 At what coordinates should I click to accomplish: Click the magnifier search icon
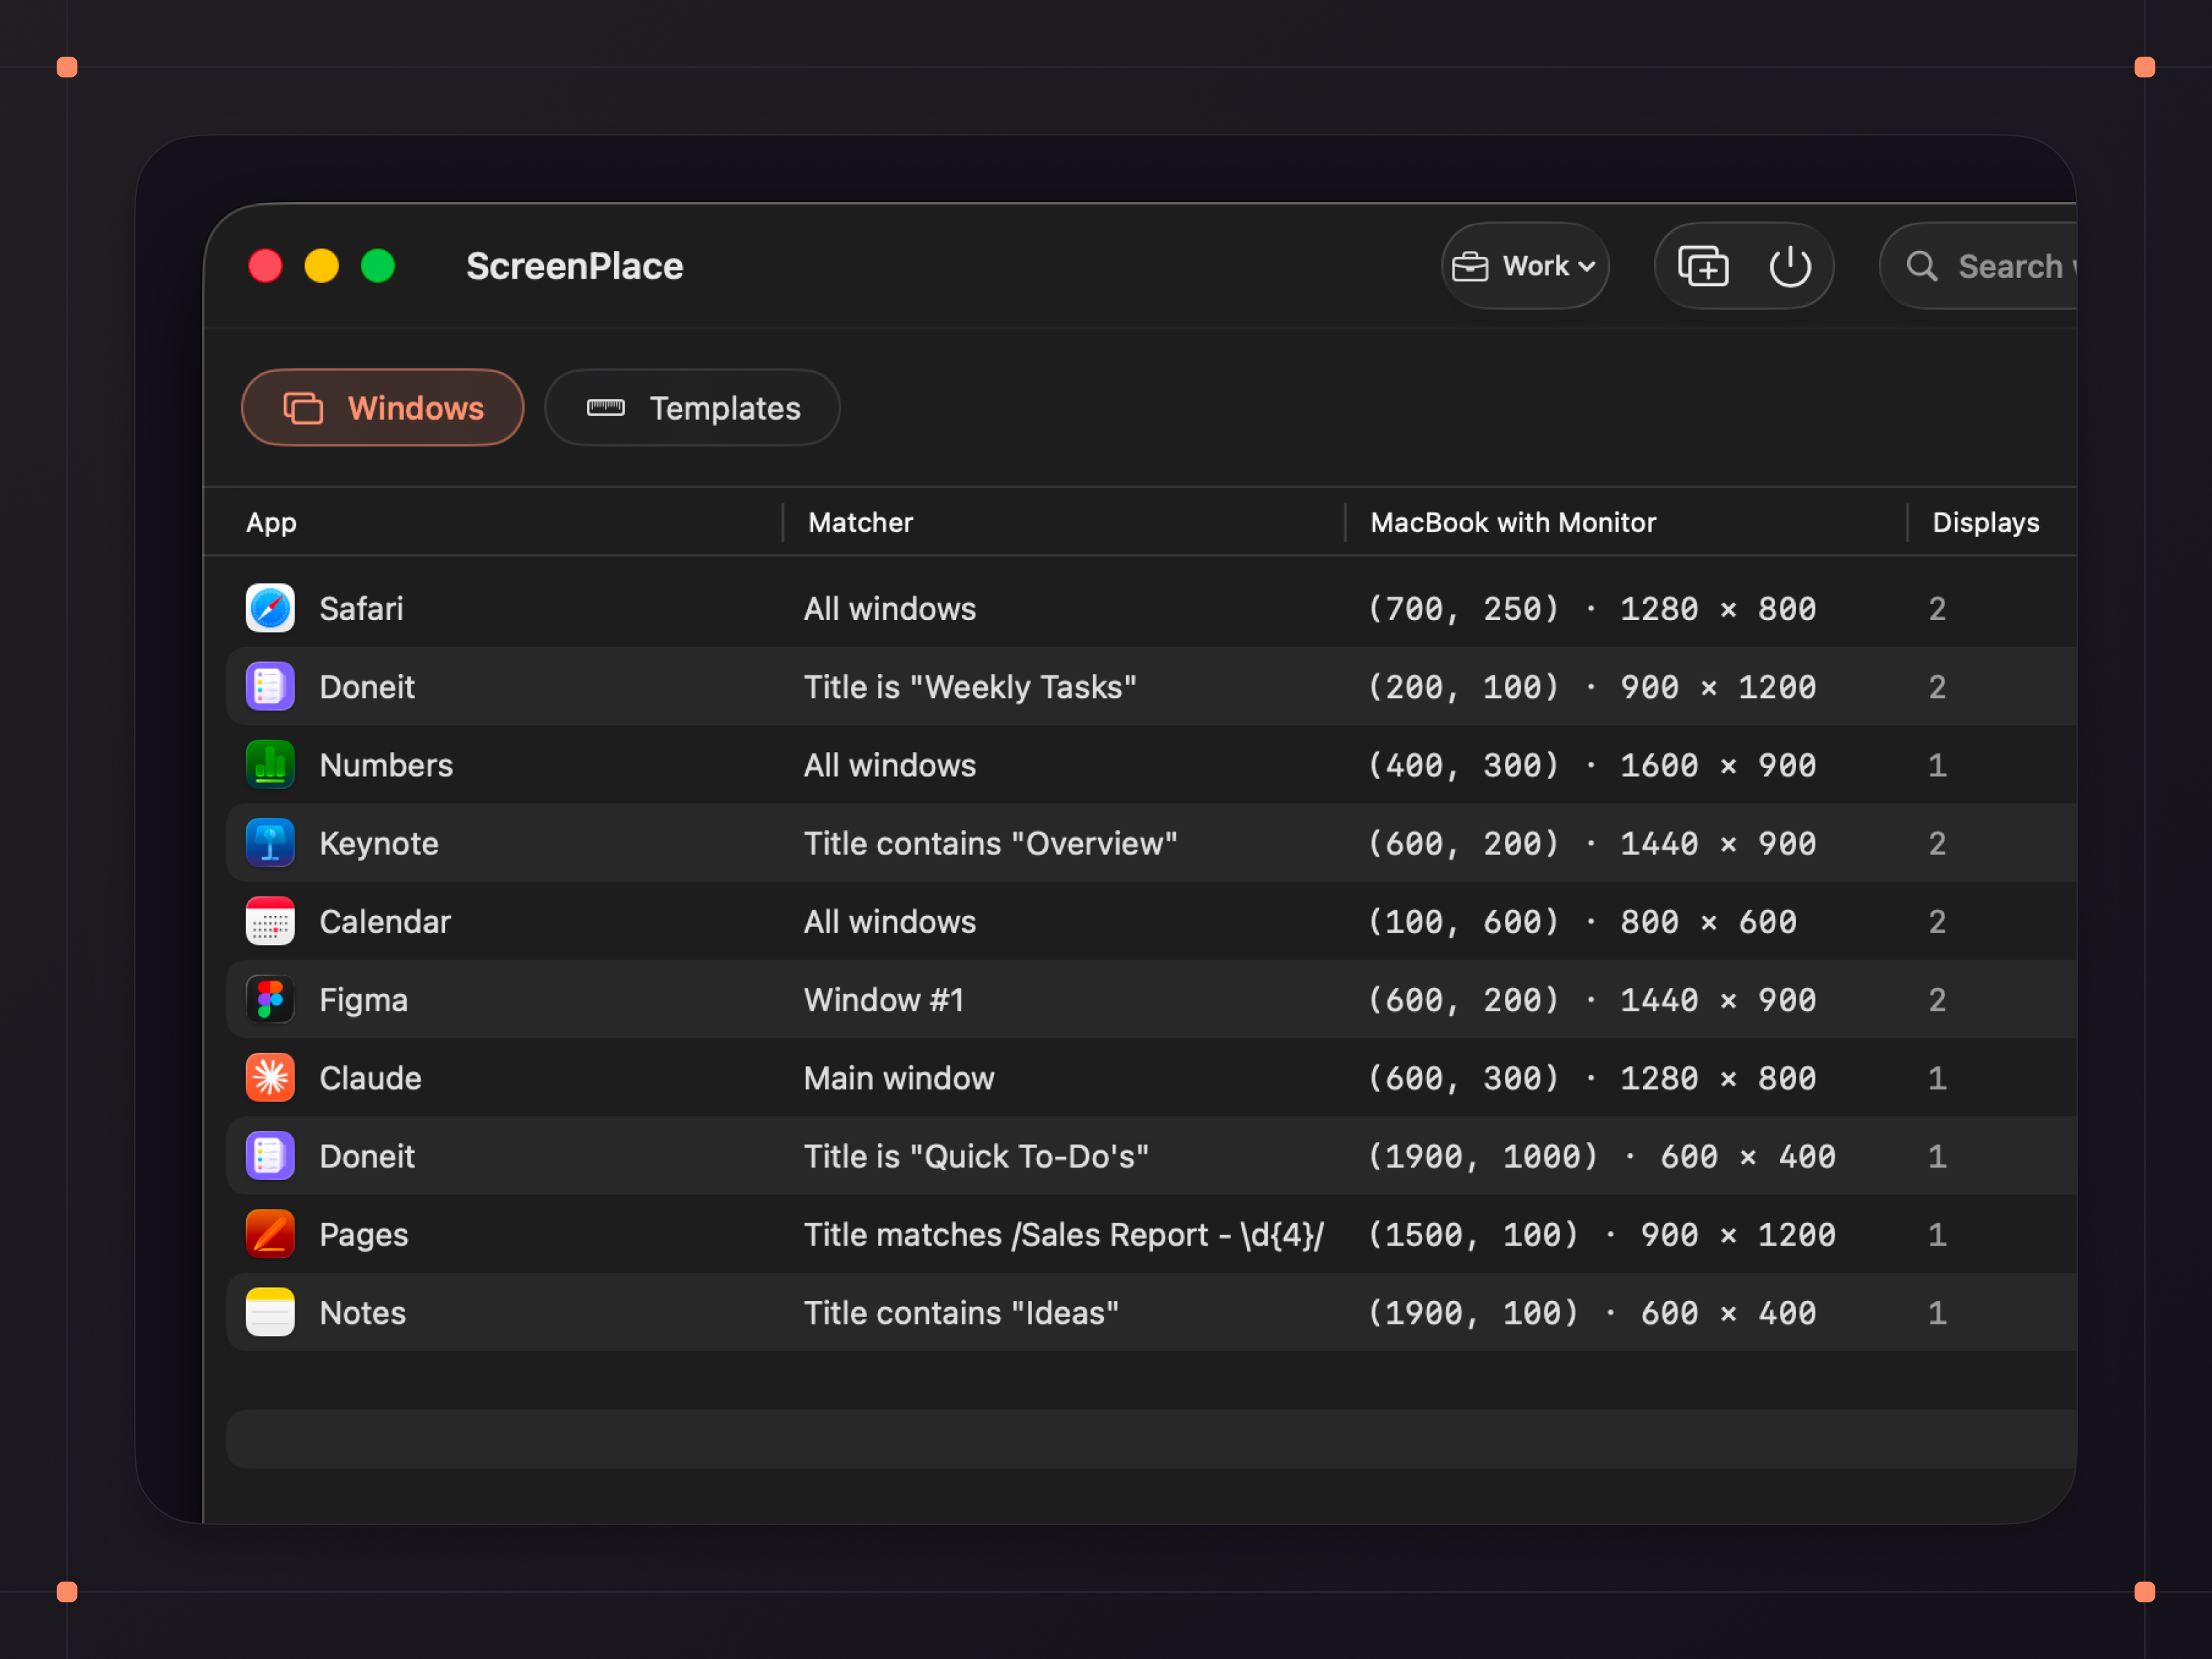[x=1921, y=266]
